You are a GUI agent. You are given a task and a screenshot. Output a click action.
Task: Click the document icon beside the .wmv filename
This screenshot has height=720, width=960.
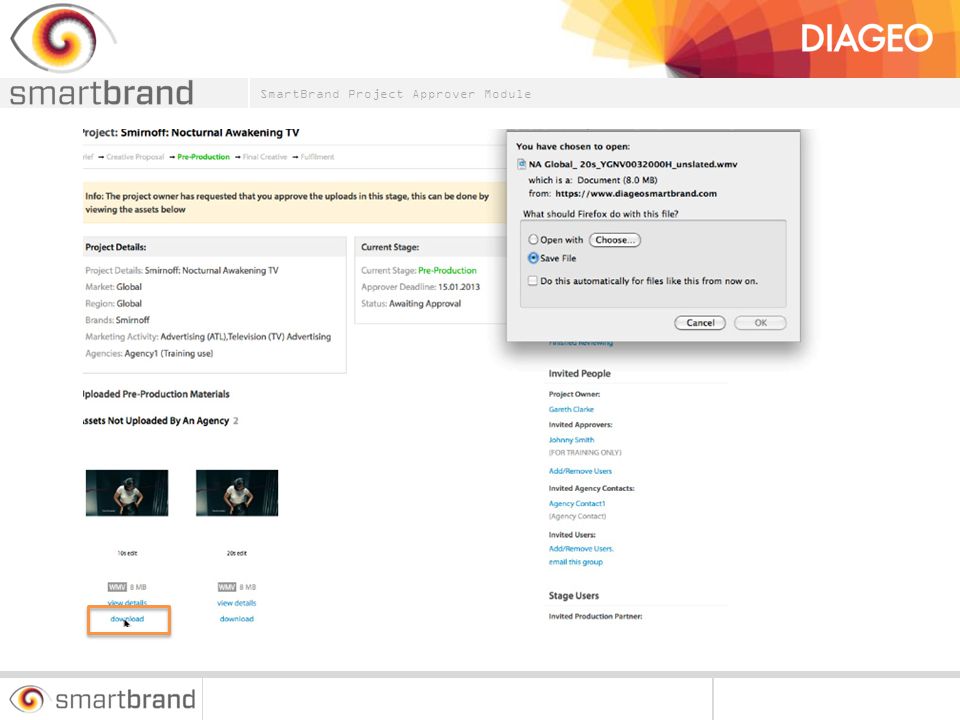pos(522,164)
